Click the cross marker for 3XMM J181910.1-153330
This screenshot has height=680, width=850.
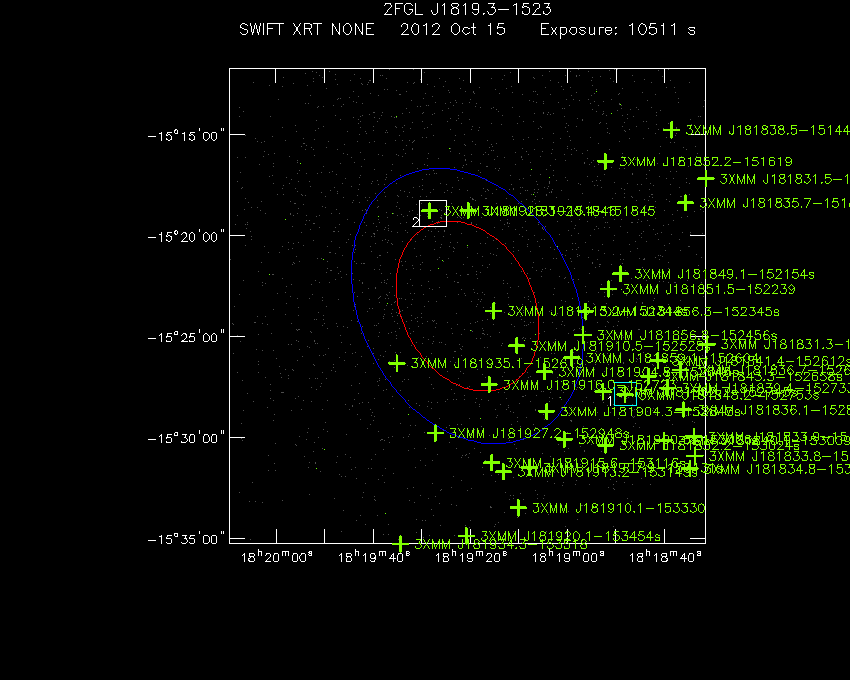[x=518, y=508]
